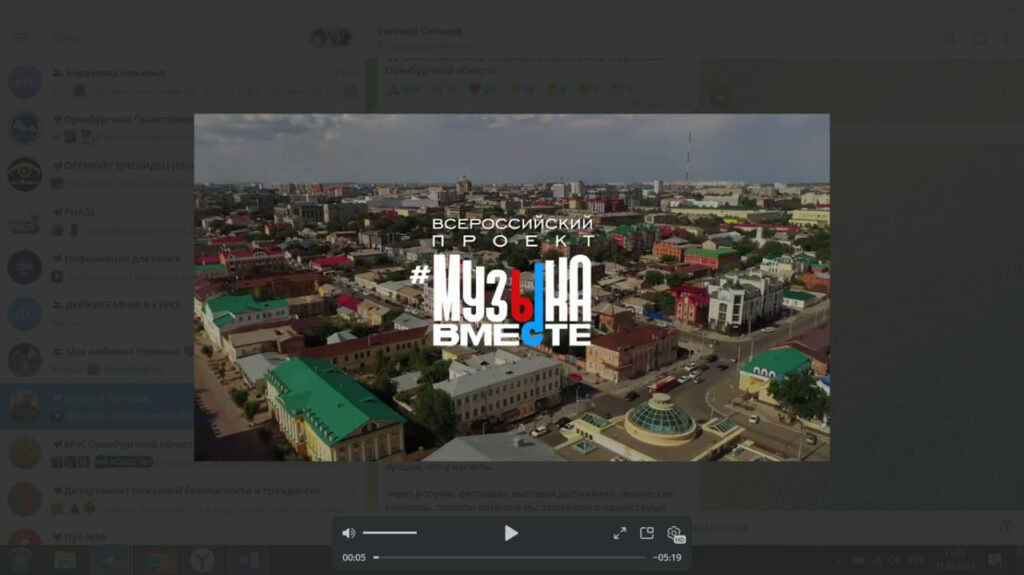
Task: Open picture-in-picture mode for the video
Action: [x=647, y=533]
